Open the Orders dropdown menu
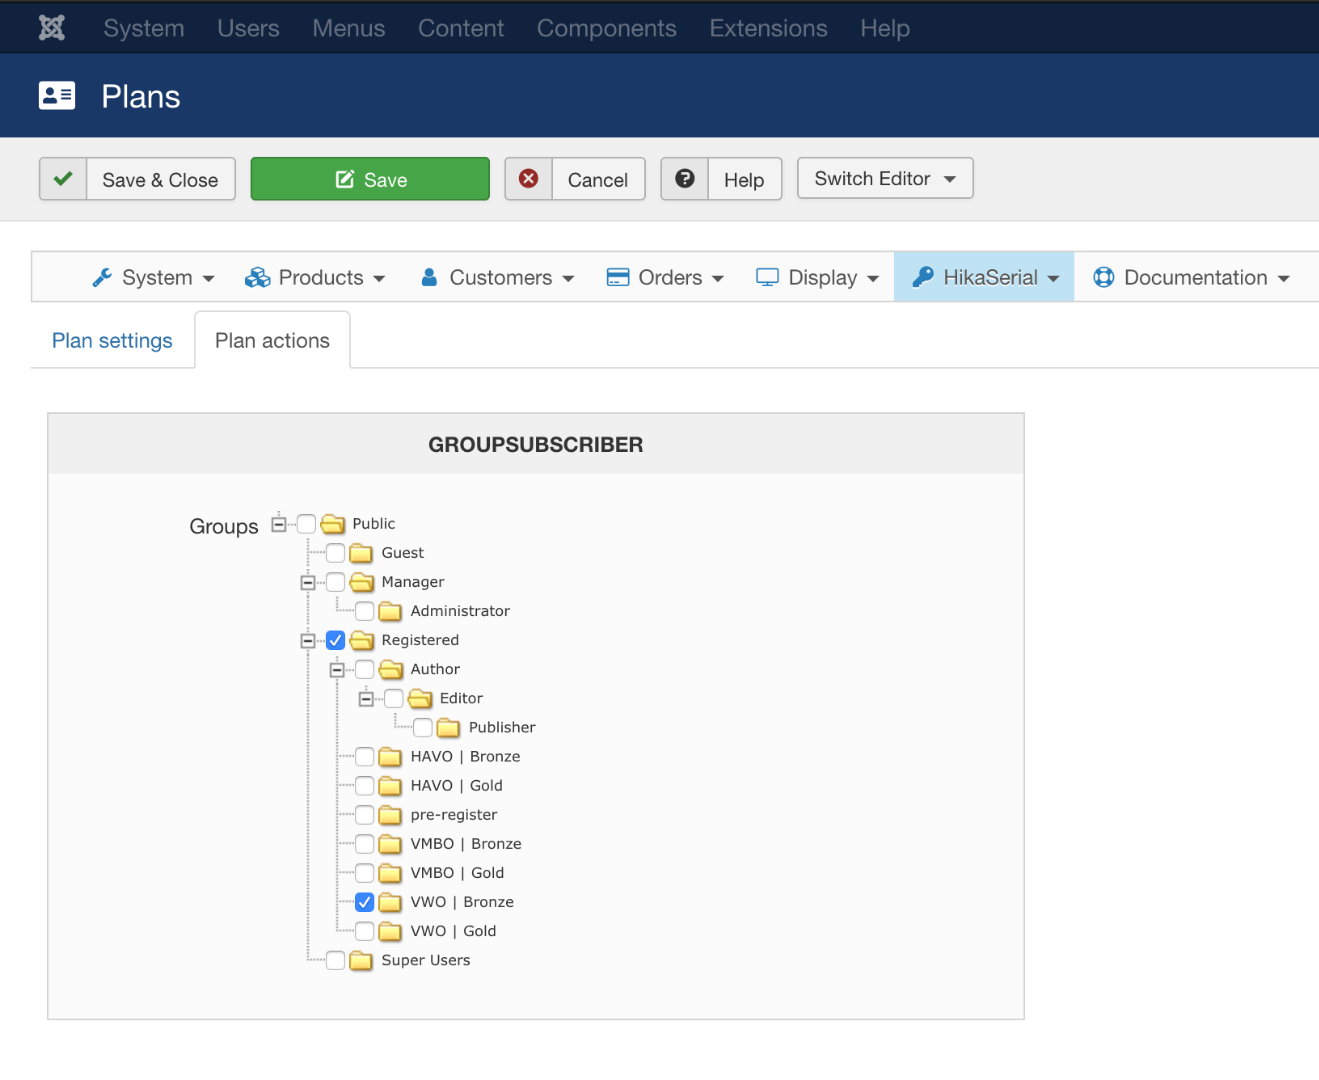The width and height of the screenshot is (1319, 1080). coord(665,277)
